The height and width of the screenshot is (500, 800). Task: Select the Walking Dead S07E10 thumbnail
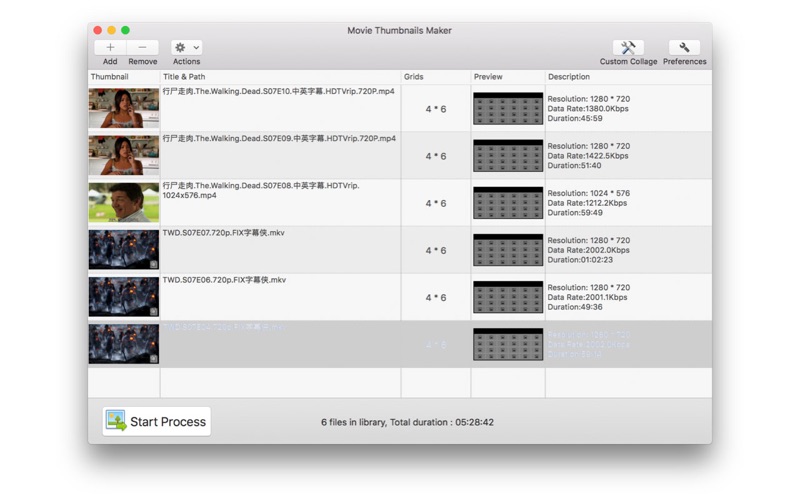pos(124,108)
